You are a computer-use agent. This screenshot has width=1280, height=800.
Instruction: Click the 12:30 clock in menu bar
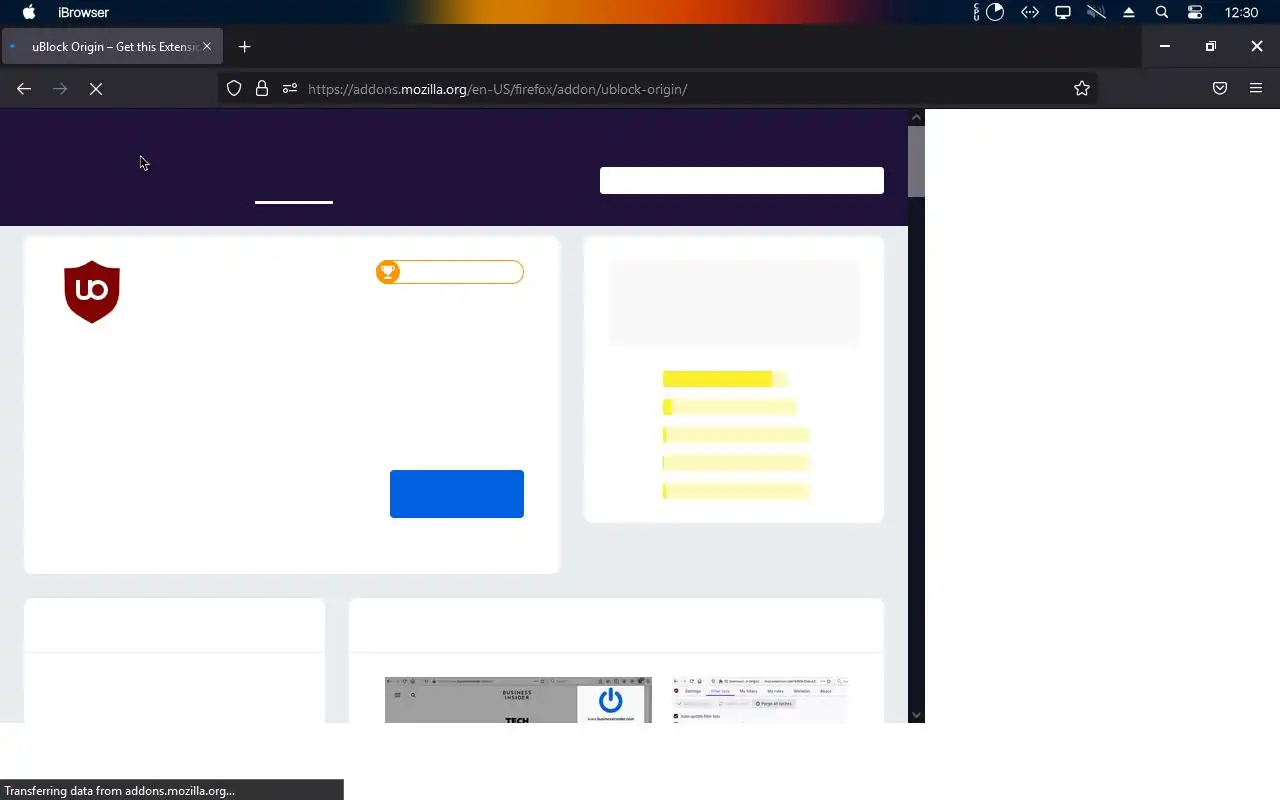coord(1241,12)
